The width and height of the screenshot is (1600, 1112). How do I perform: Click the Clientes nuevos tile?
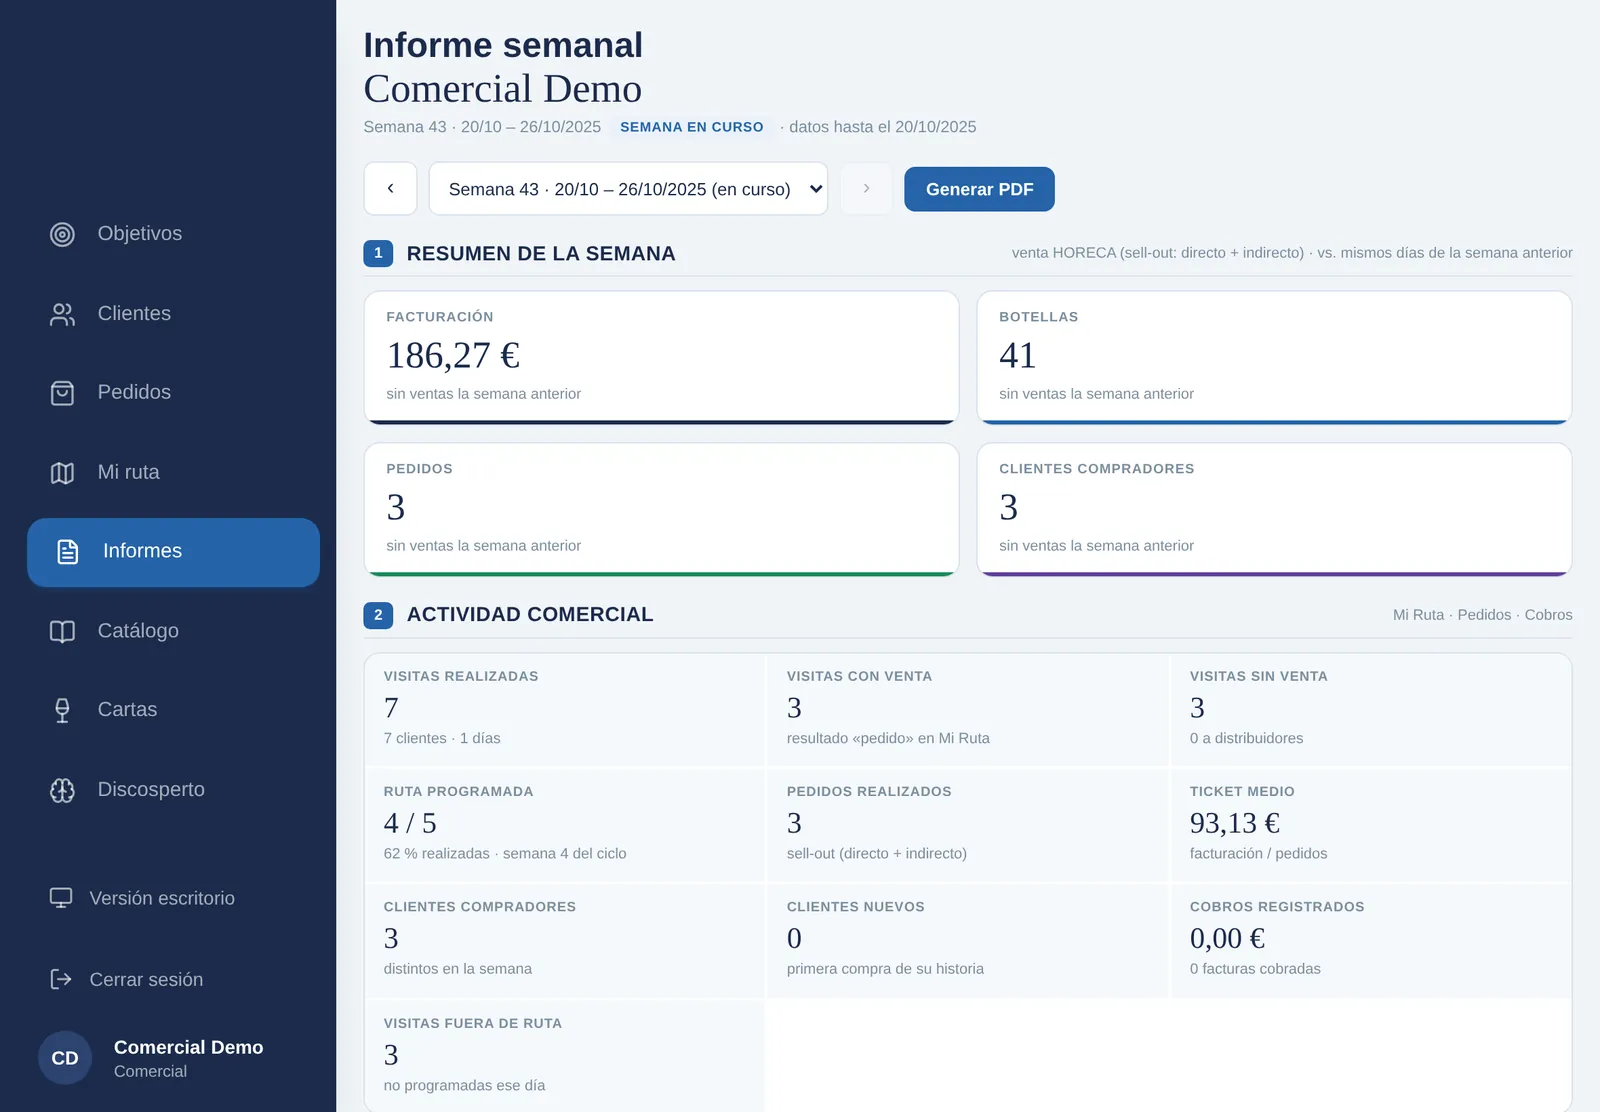pos(967,940)
